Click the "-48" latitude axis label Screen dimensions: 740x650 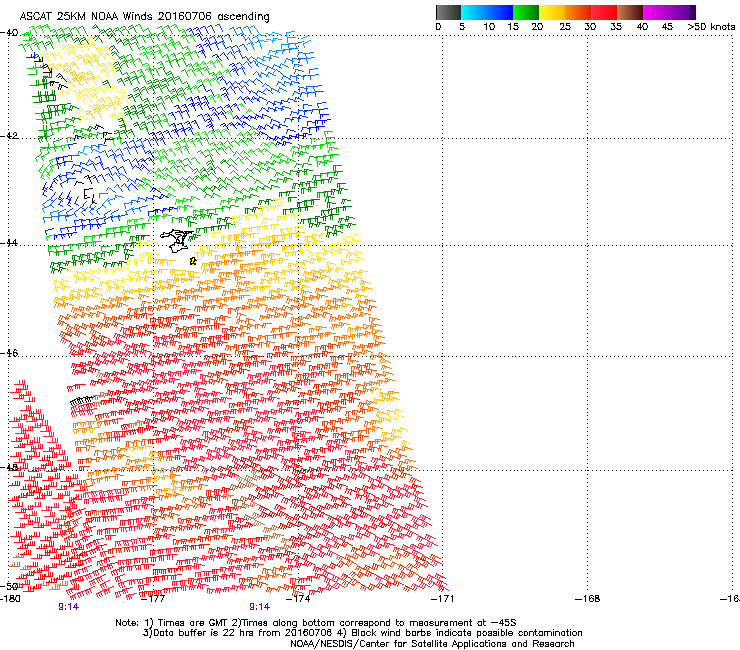tap(9, 467)
